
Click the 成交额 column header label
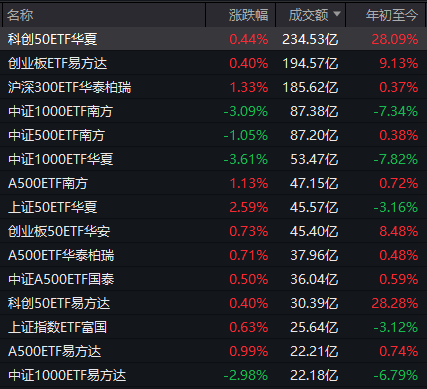pos(309,15)
